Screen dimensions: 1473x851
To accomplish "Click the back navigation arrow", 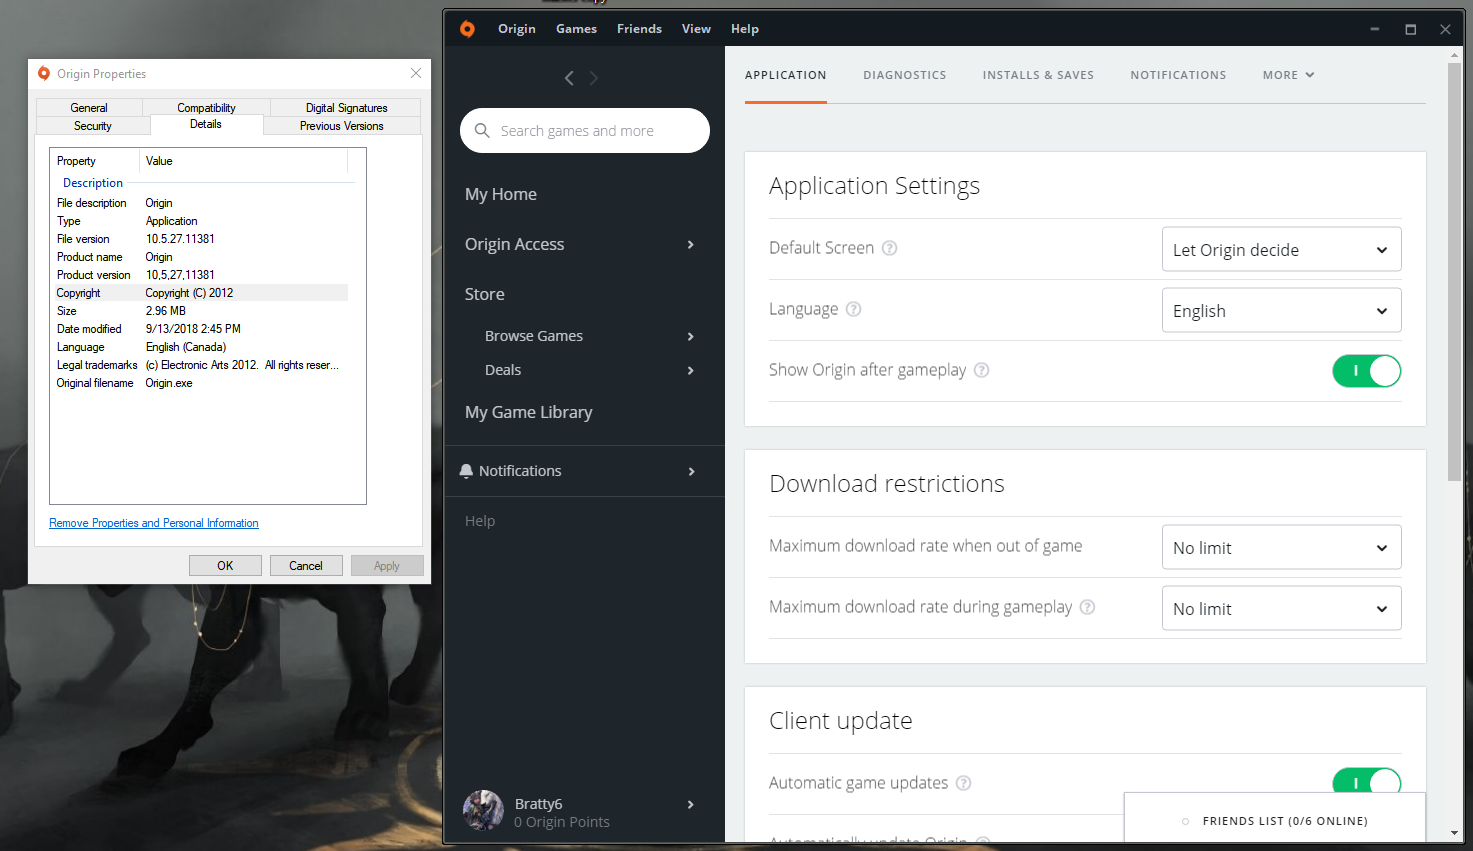I will pyautogui.click(x=569, y=78).
